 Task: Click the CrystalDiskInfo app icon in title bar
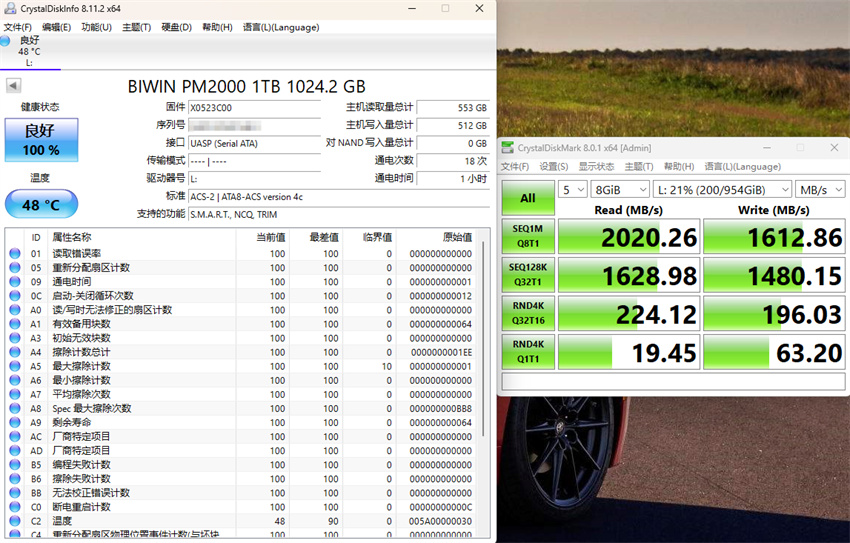point(9,9)
